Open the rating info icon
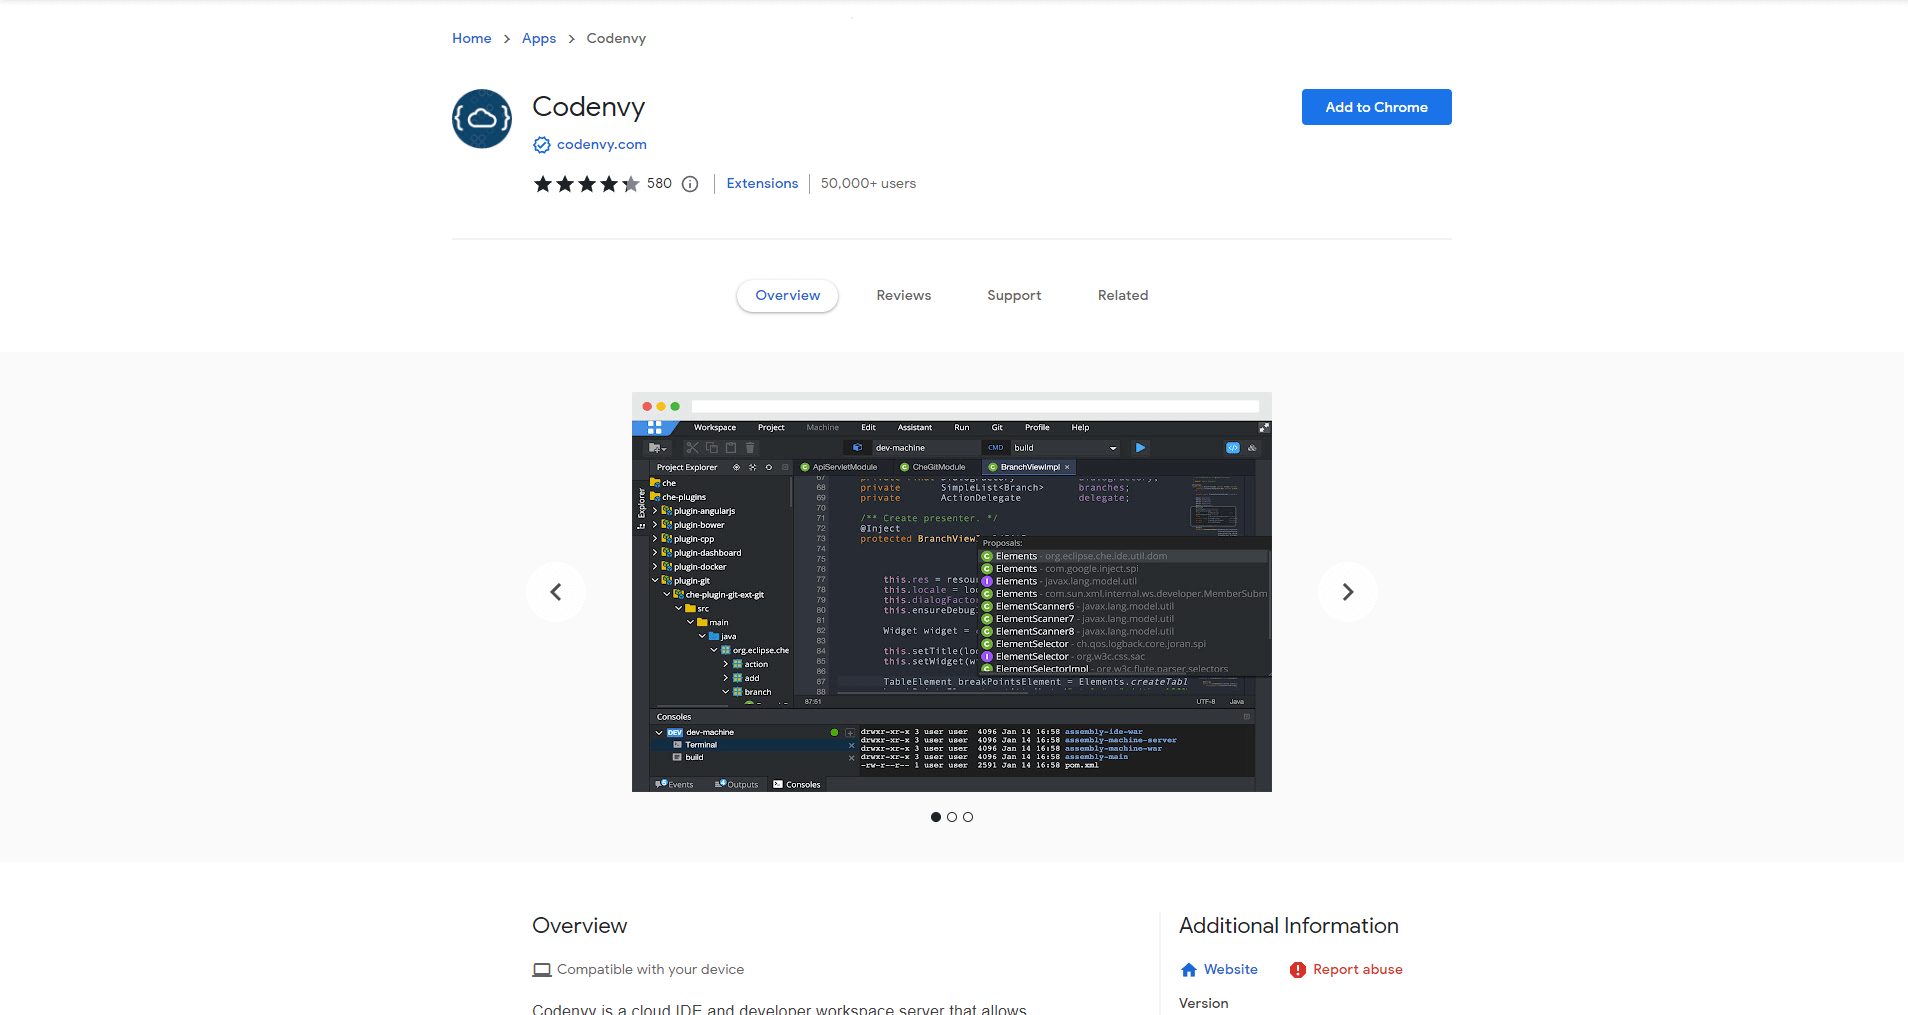The width and height of the screenshot is (1908, 1015). [x=690, y=184]
